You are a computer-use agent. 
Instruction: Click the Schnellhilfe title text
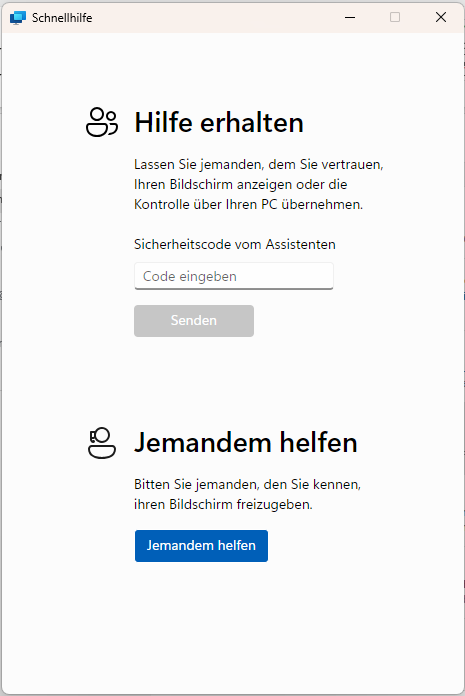pos(62,18)
